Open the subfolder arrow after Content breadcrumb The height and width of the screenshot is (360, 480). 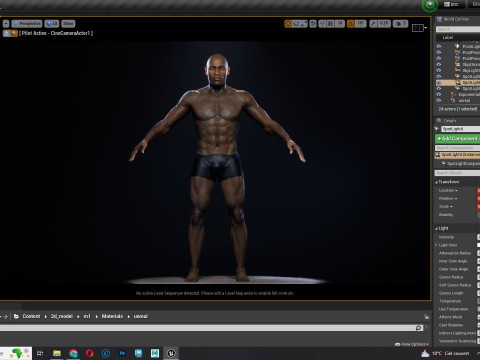coord(46,316)
